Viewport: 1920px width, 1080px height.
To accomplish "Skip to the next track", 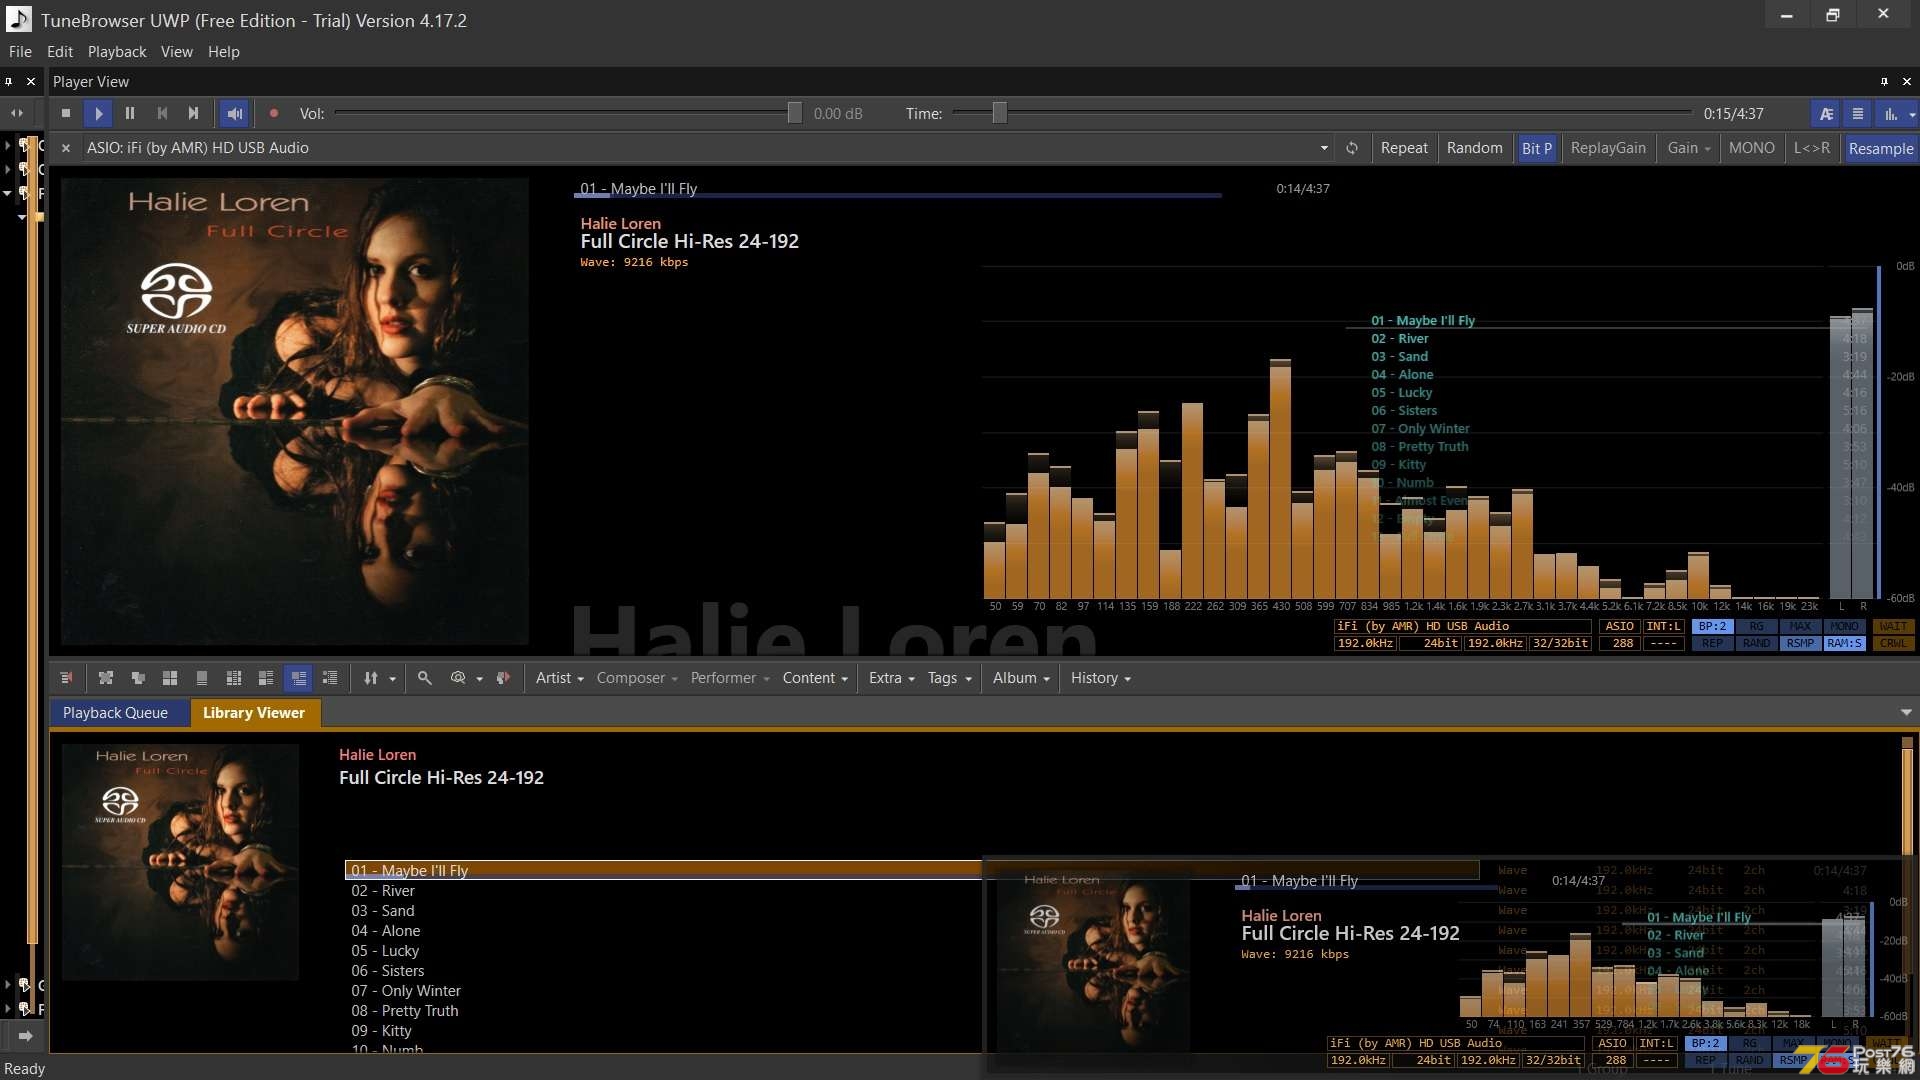I will pos(194,114).
